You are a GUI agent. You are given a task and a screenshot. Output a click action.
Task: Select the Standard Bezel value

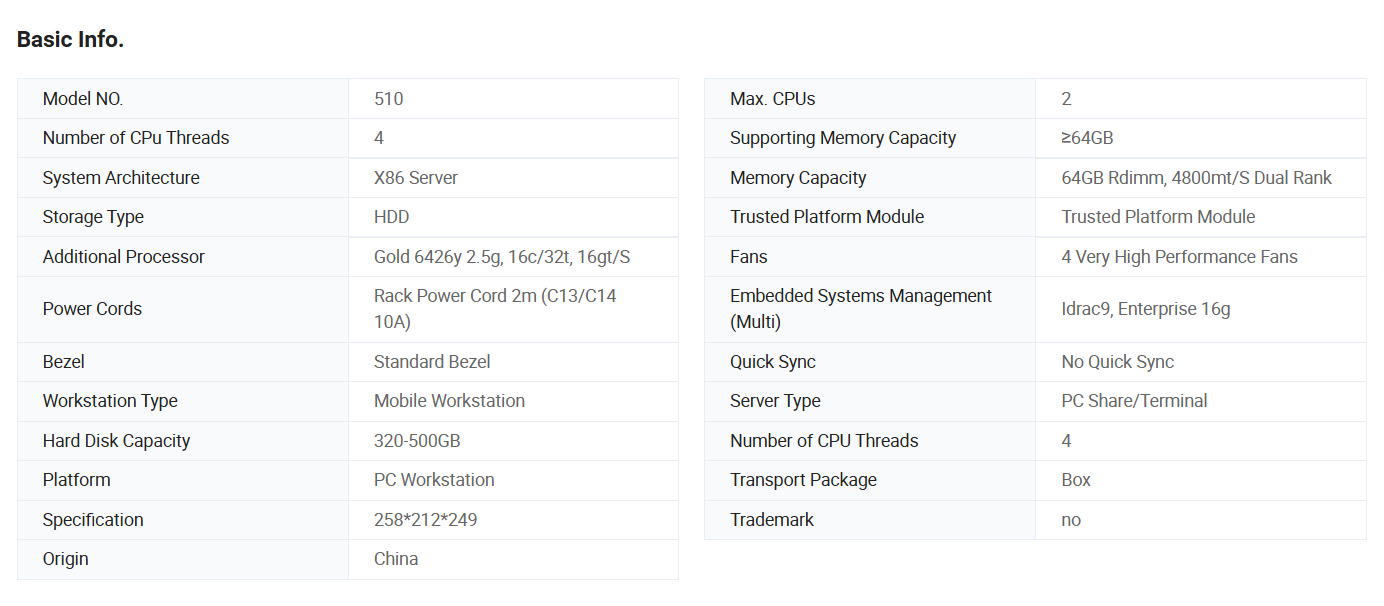pos(432,362)
